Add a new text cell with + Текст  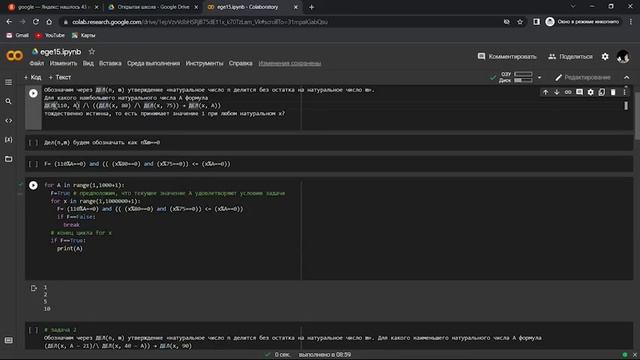point(60,77)
